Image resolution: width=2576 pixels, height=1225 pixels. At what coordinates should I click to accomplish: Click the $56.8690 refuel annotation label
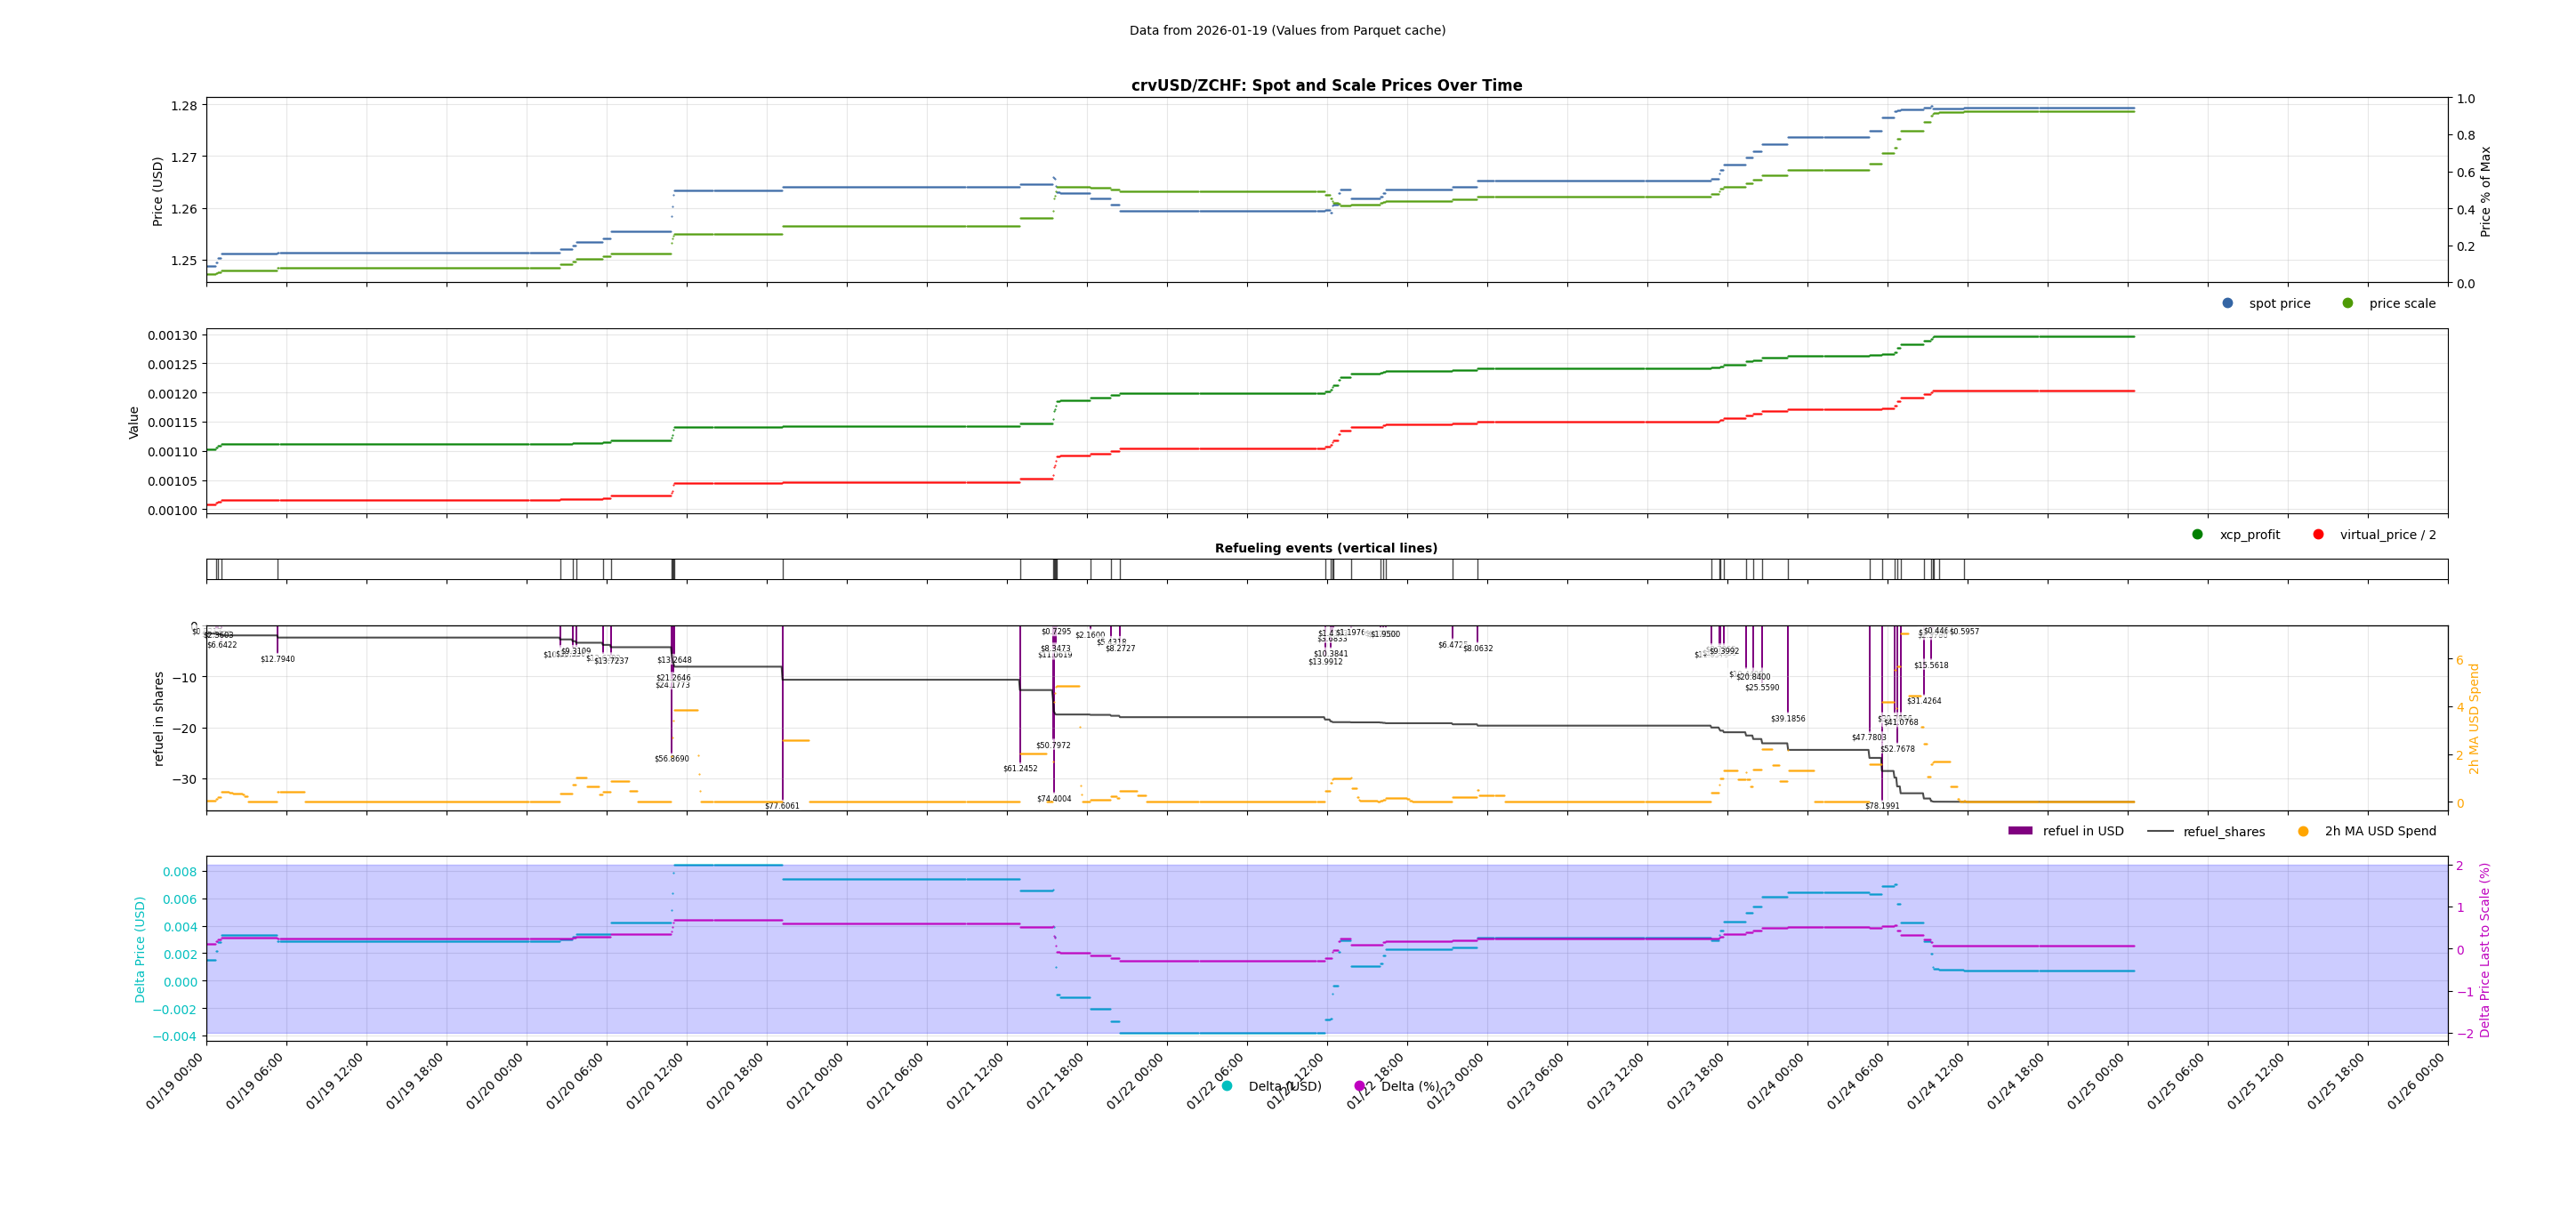coord(671,759)
